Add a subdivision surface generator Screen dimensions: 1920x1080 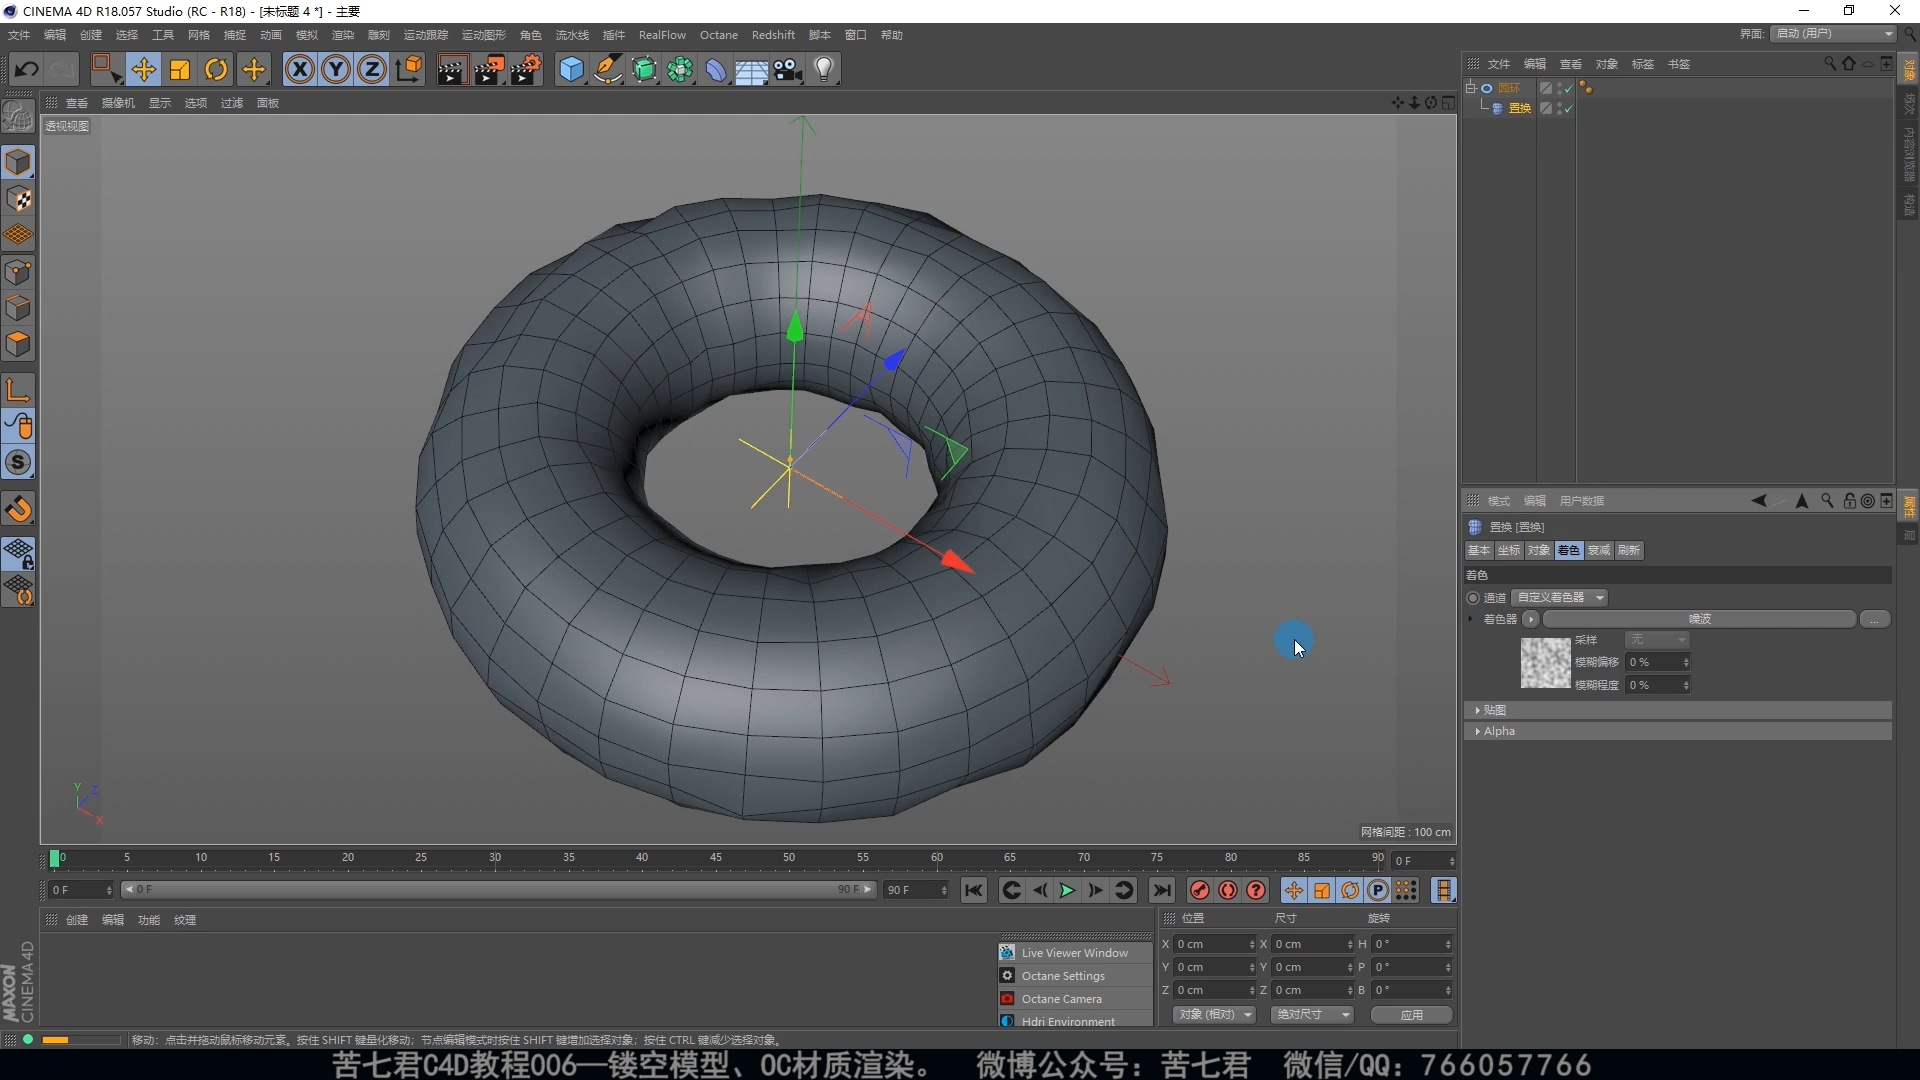pyautogui.click(x=645, y=69)
